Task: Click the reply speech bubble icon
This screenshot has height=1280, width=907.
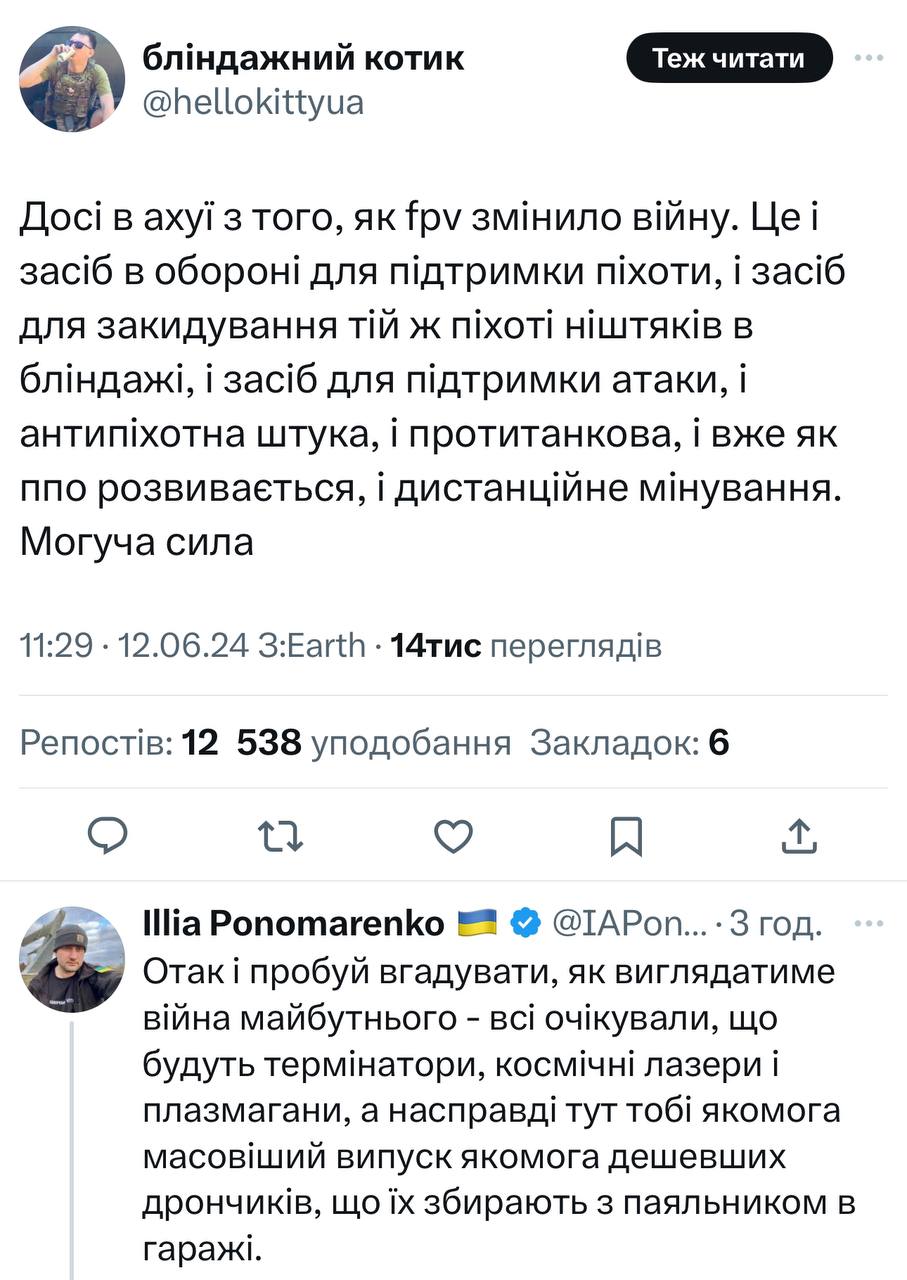Action: (106, 835)
